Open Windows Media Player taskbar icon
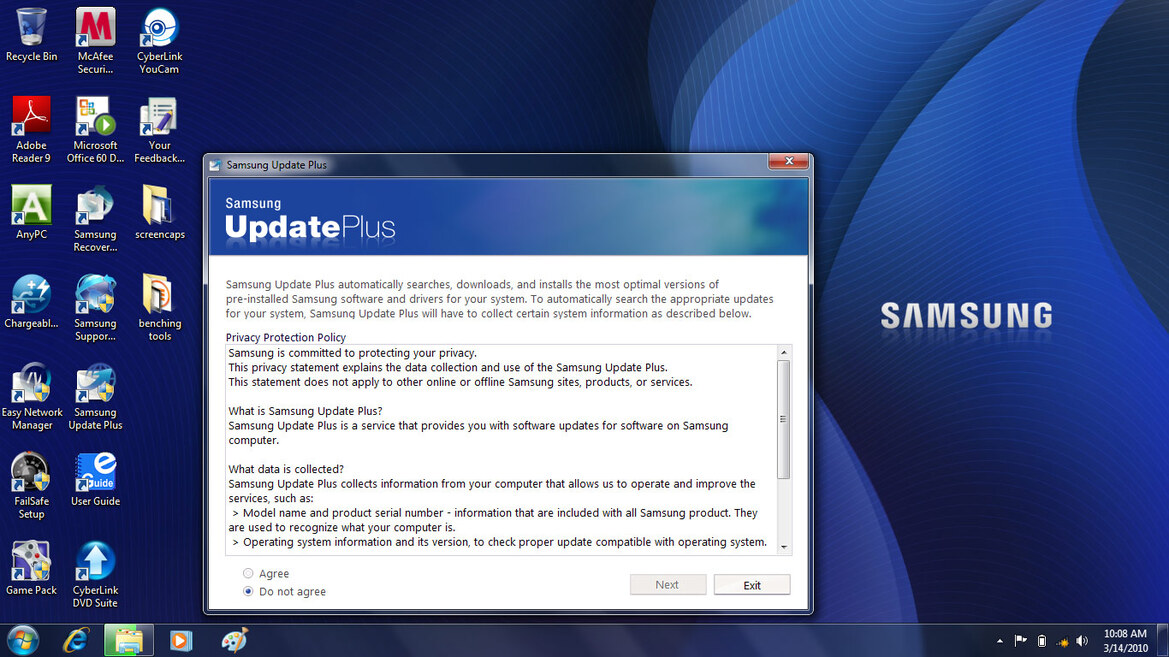This screenshot has height=657, width=1169. 180,641
